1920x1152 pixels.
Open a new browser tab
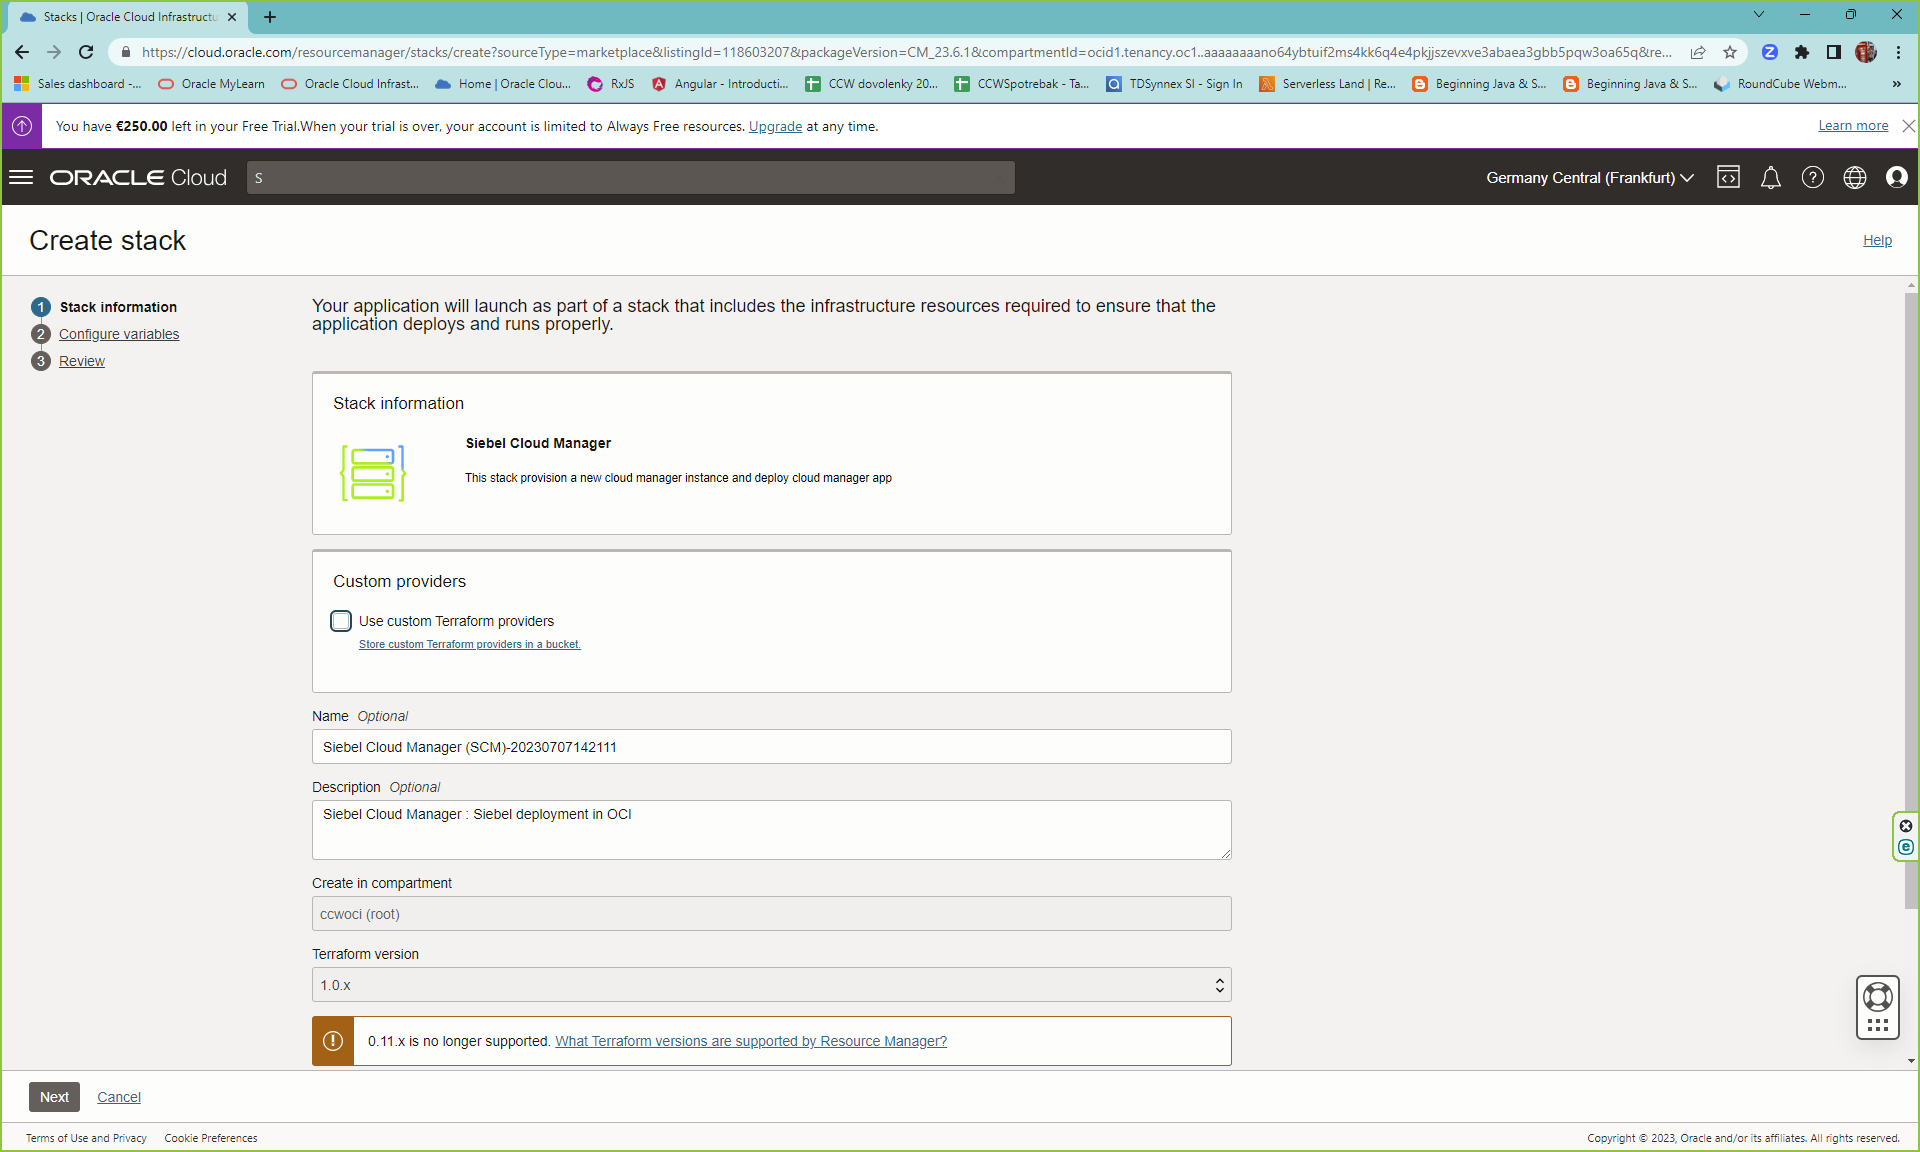270,17
